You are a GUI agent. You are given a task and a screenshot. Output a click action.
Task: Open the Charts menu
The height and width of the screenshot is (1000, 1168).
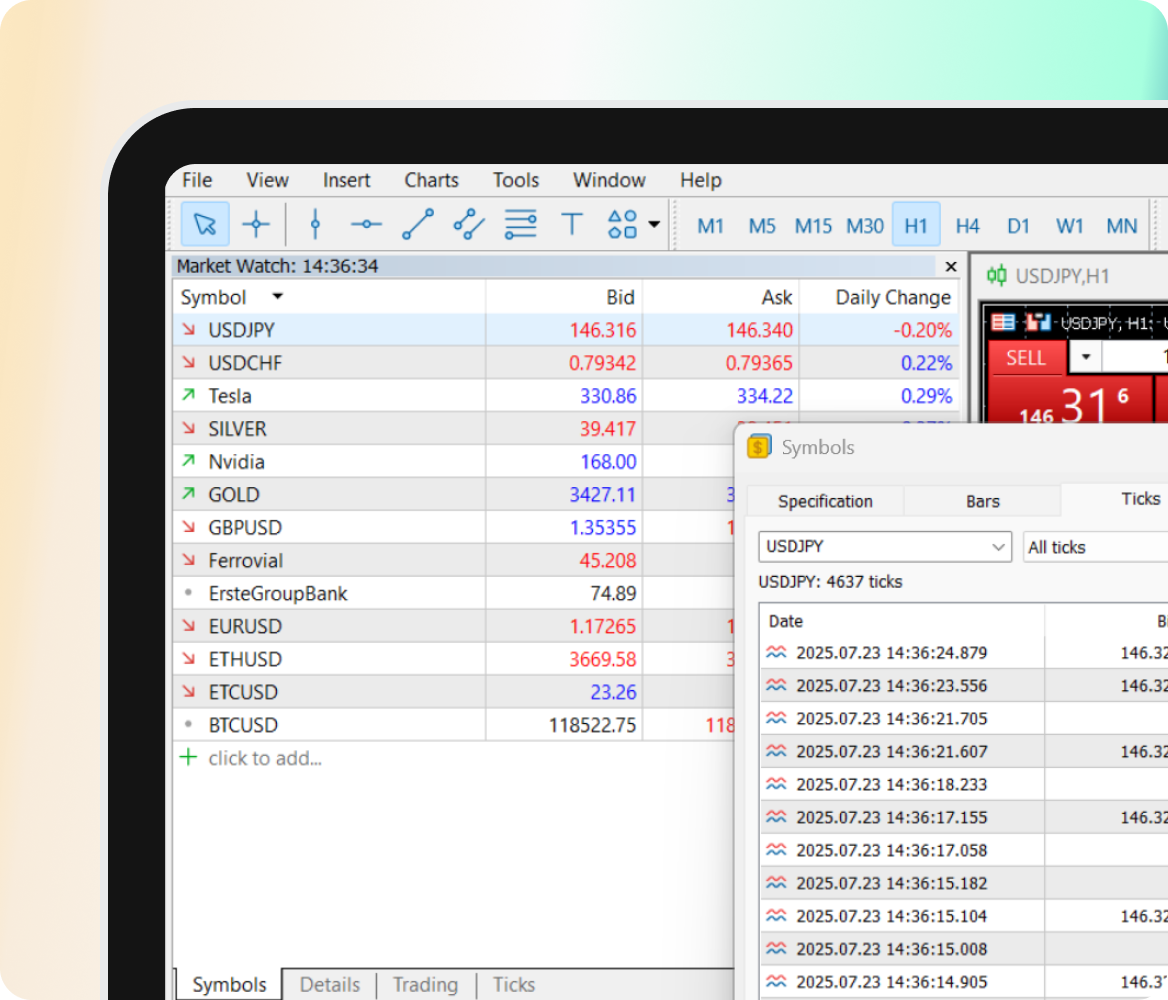(x=431, y=180)
